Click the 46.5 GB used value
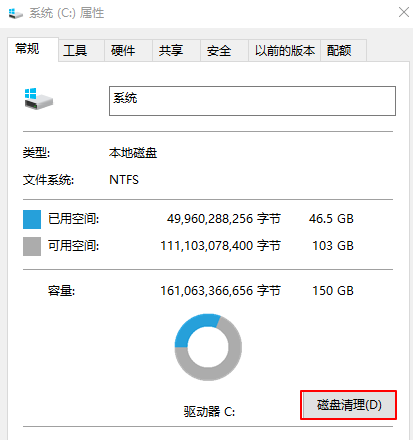 [331, 219]
